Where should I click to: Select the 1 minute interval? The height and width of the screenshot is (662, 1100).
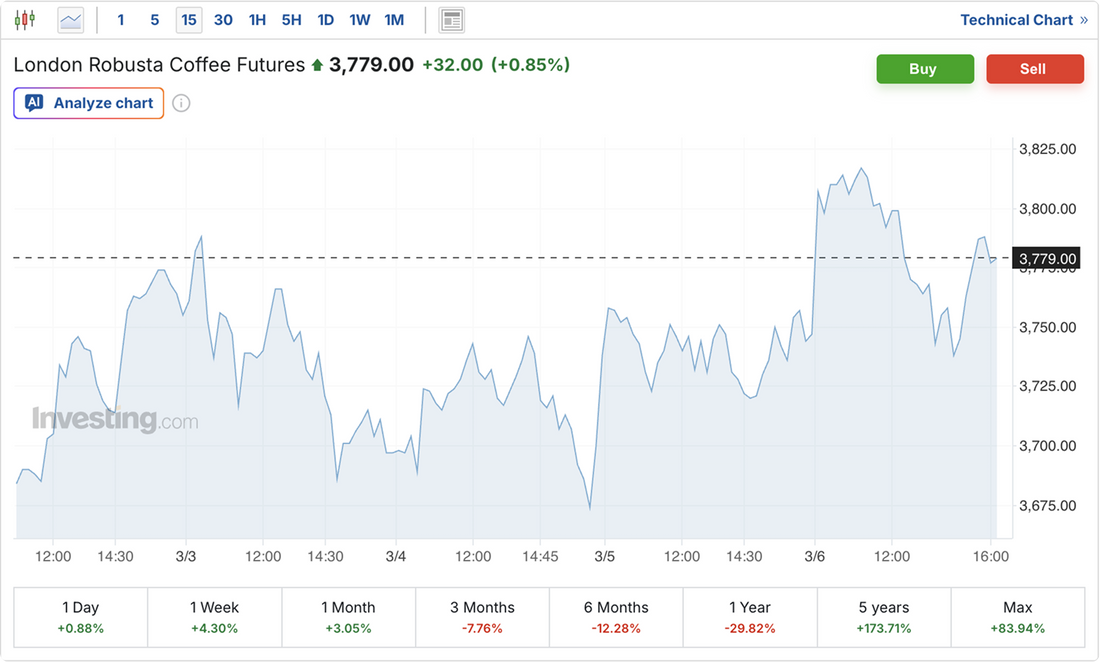point(121,20)
